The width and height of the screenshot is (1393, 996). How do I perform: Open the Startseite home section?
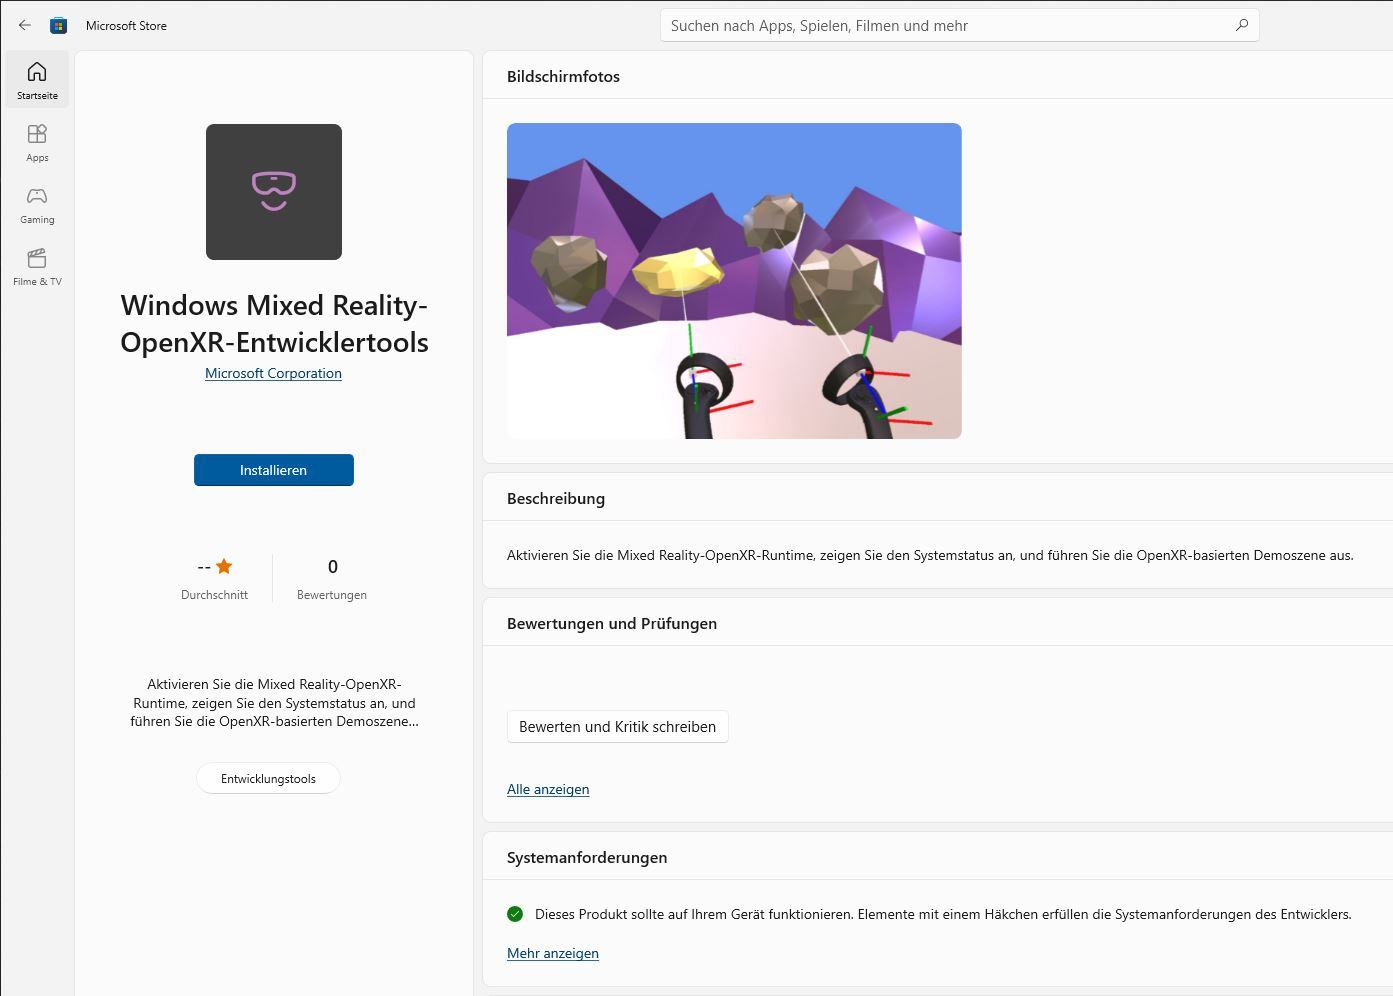pos(37,80)
